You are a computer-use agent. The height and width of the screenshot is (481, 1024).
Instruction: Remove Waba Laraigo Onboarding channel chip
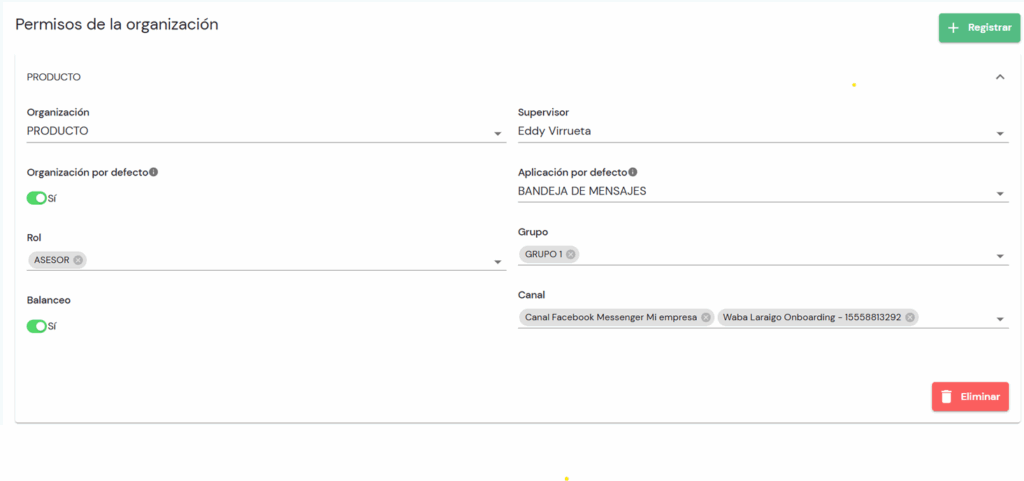click(910, 317)
